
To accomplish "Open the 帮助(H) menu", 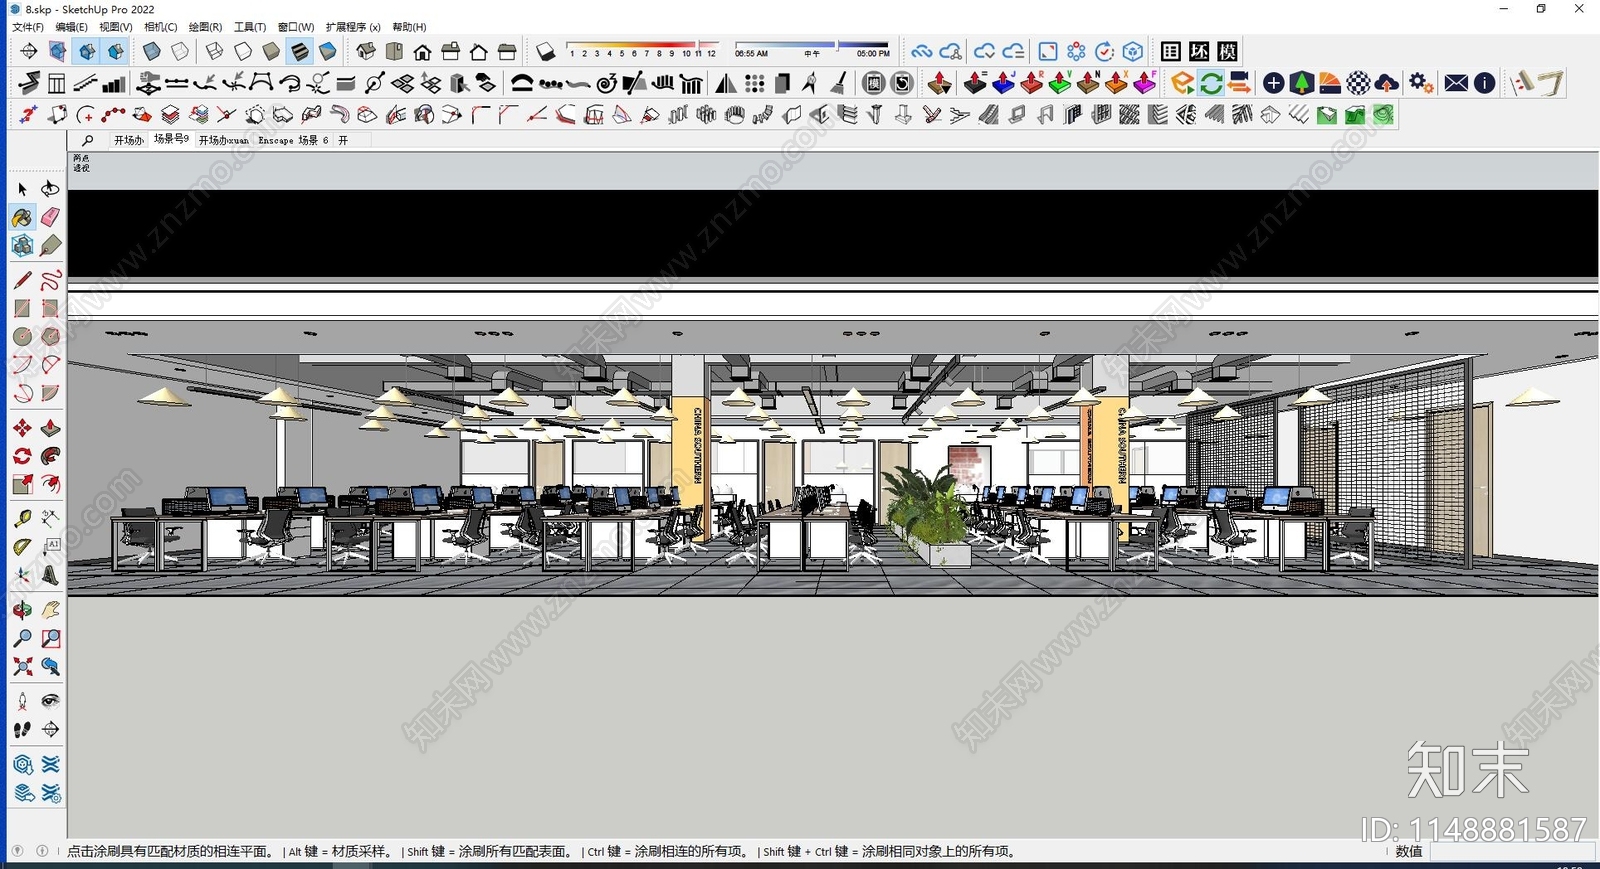I will pyautogui.click(x=410, y=27).
